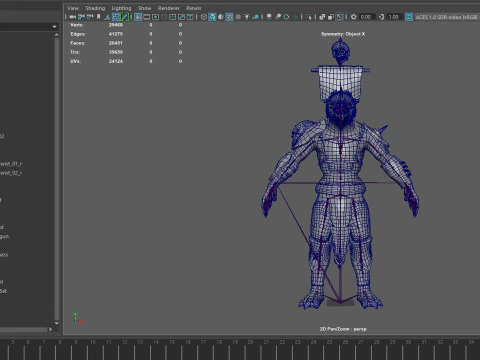
Task: Open the dropdown arrow atop the left panel
Action: (x=54, y=27)
